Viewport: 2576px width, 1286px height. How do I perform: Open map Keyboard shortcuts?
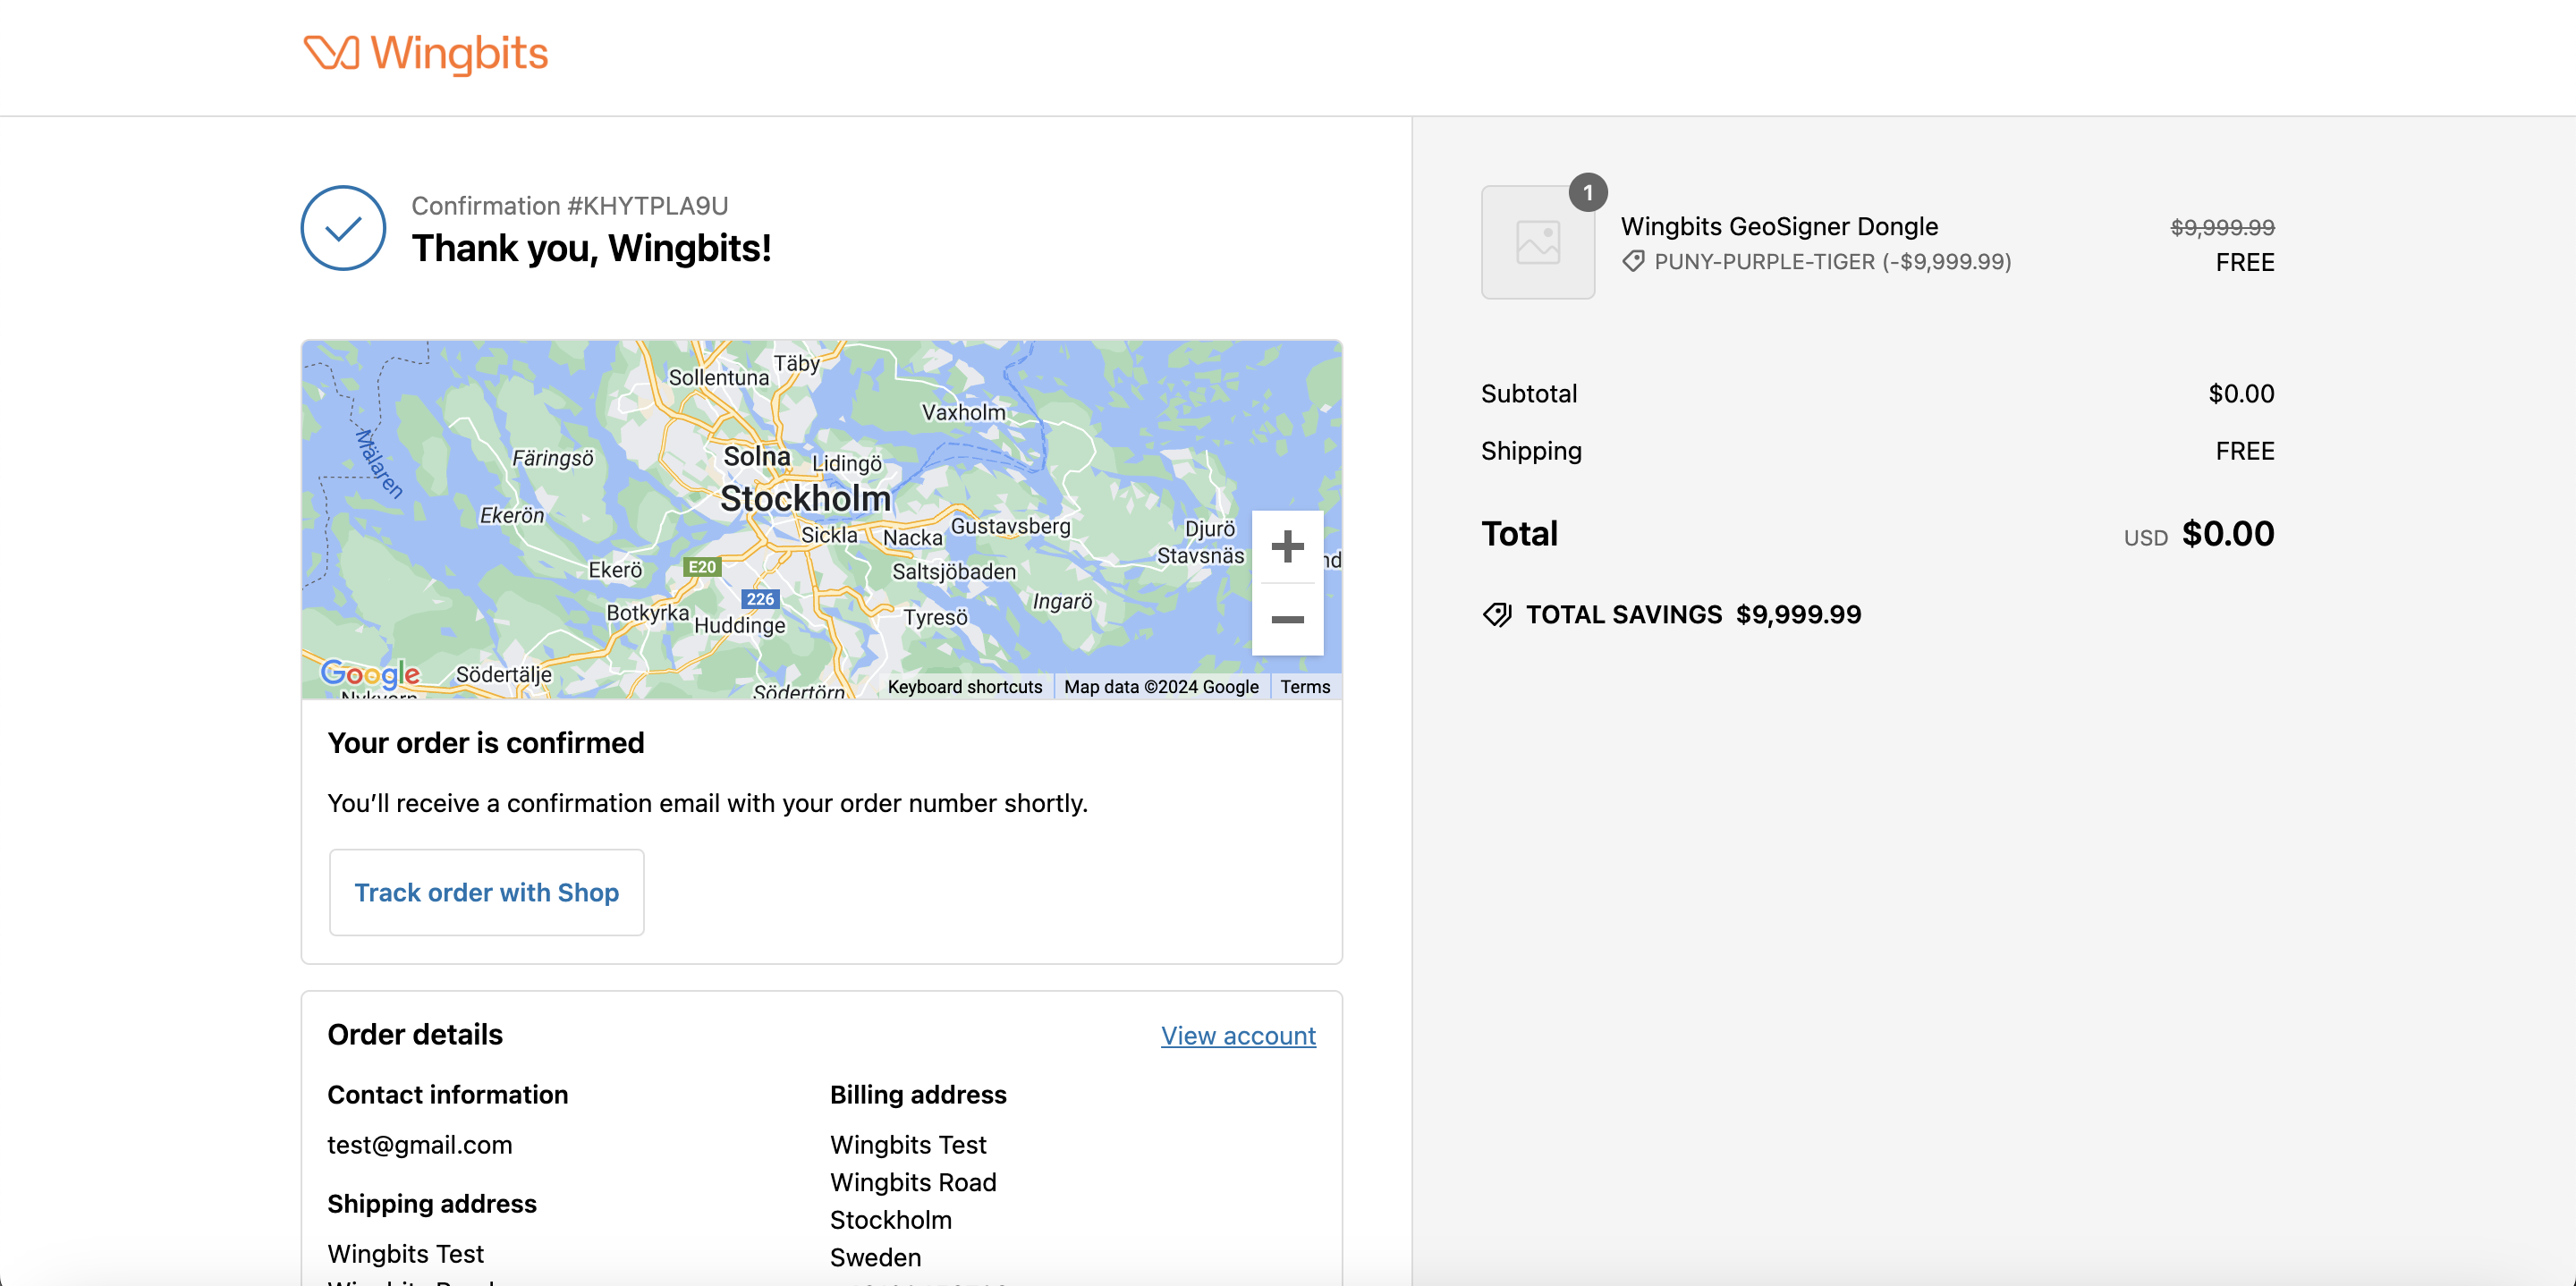964,687
